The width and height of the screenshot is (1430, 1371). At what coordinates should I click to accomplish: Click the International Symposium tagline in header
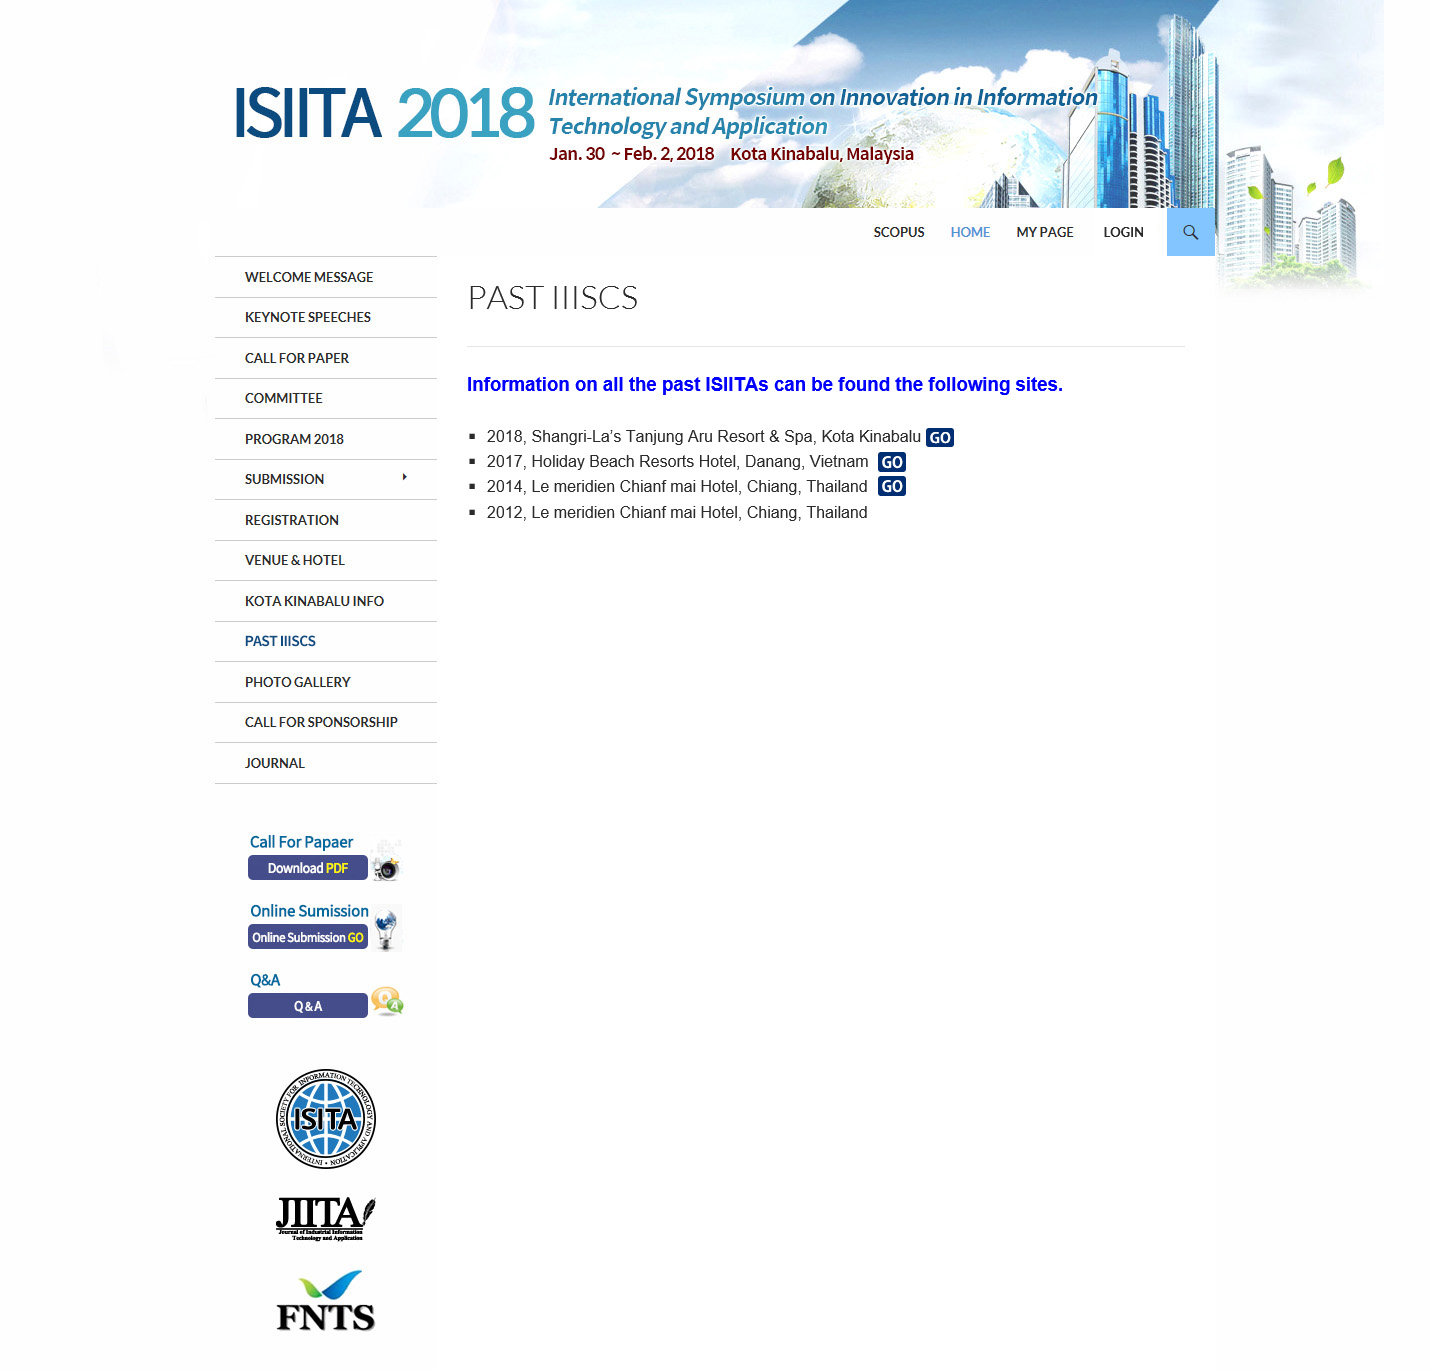pyautogui.click(x=823, y=111)
